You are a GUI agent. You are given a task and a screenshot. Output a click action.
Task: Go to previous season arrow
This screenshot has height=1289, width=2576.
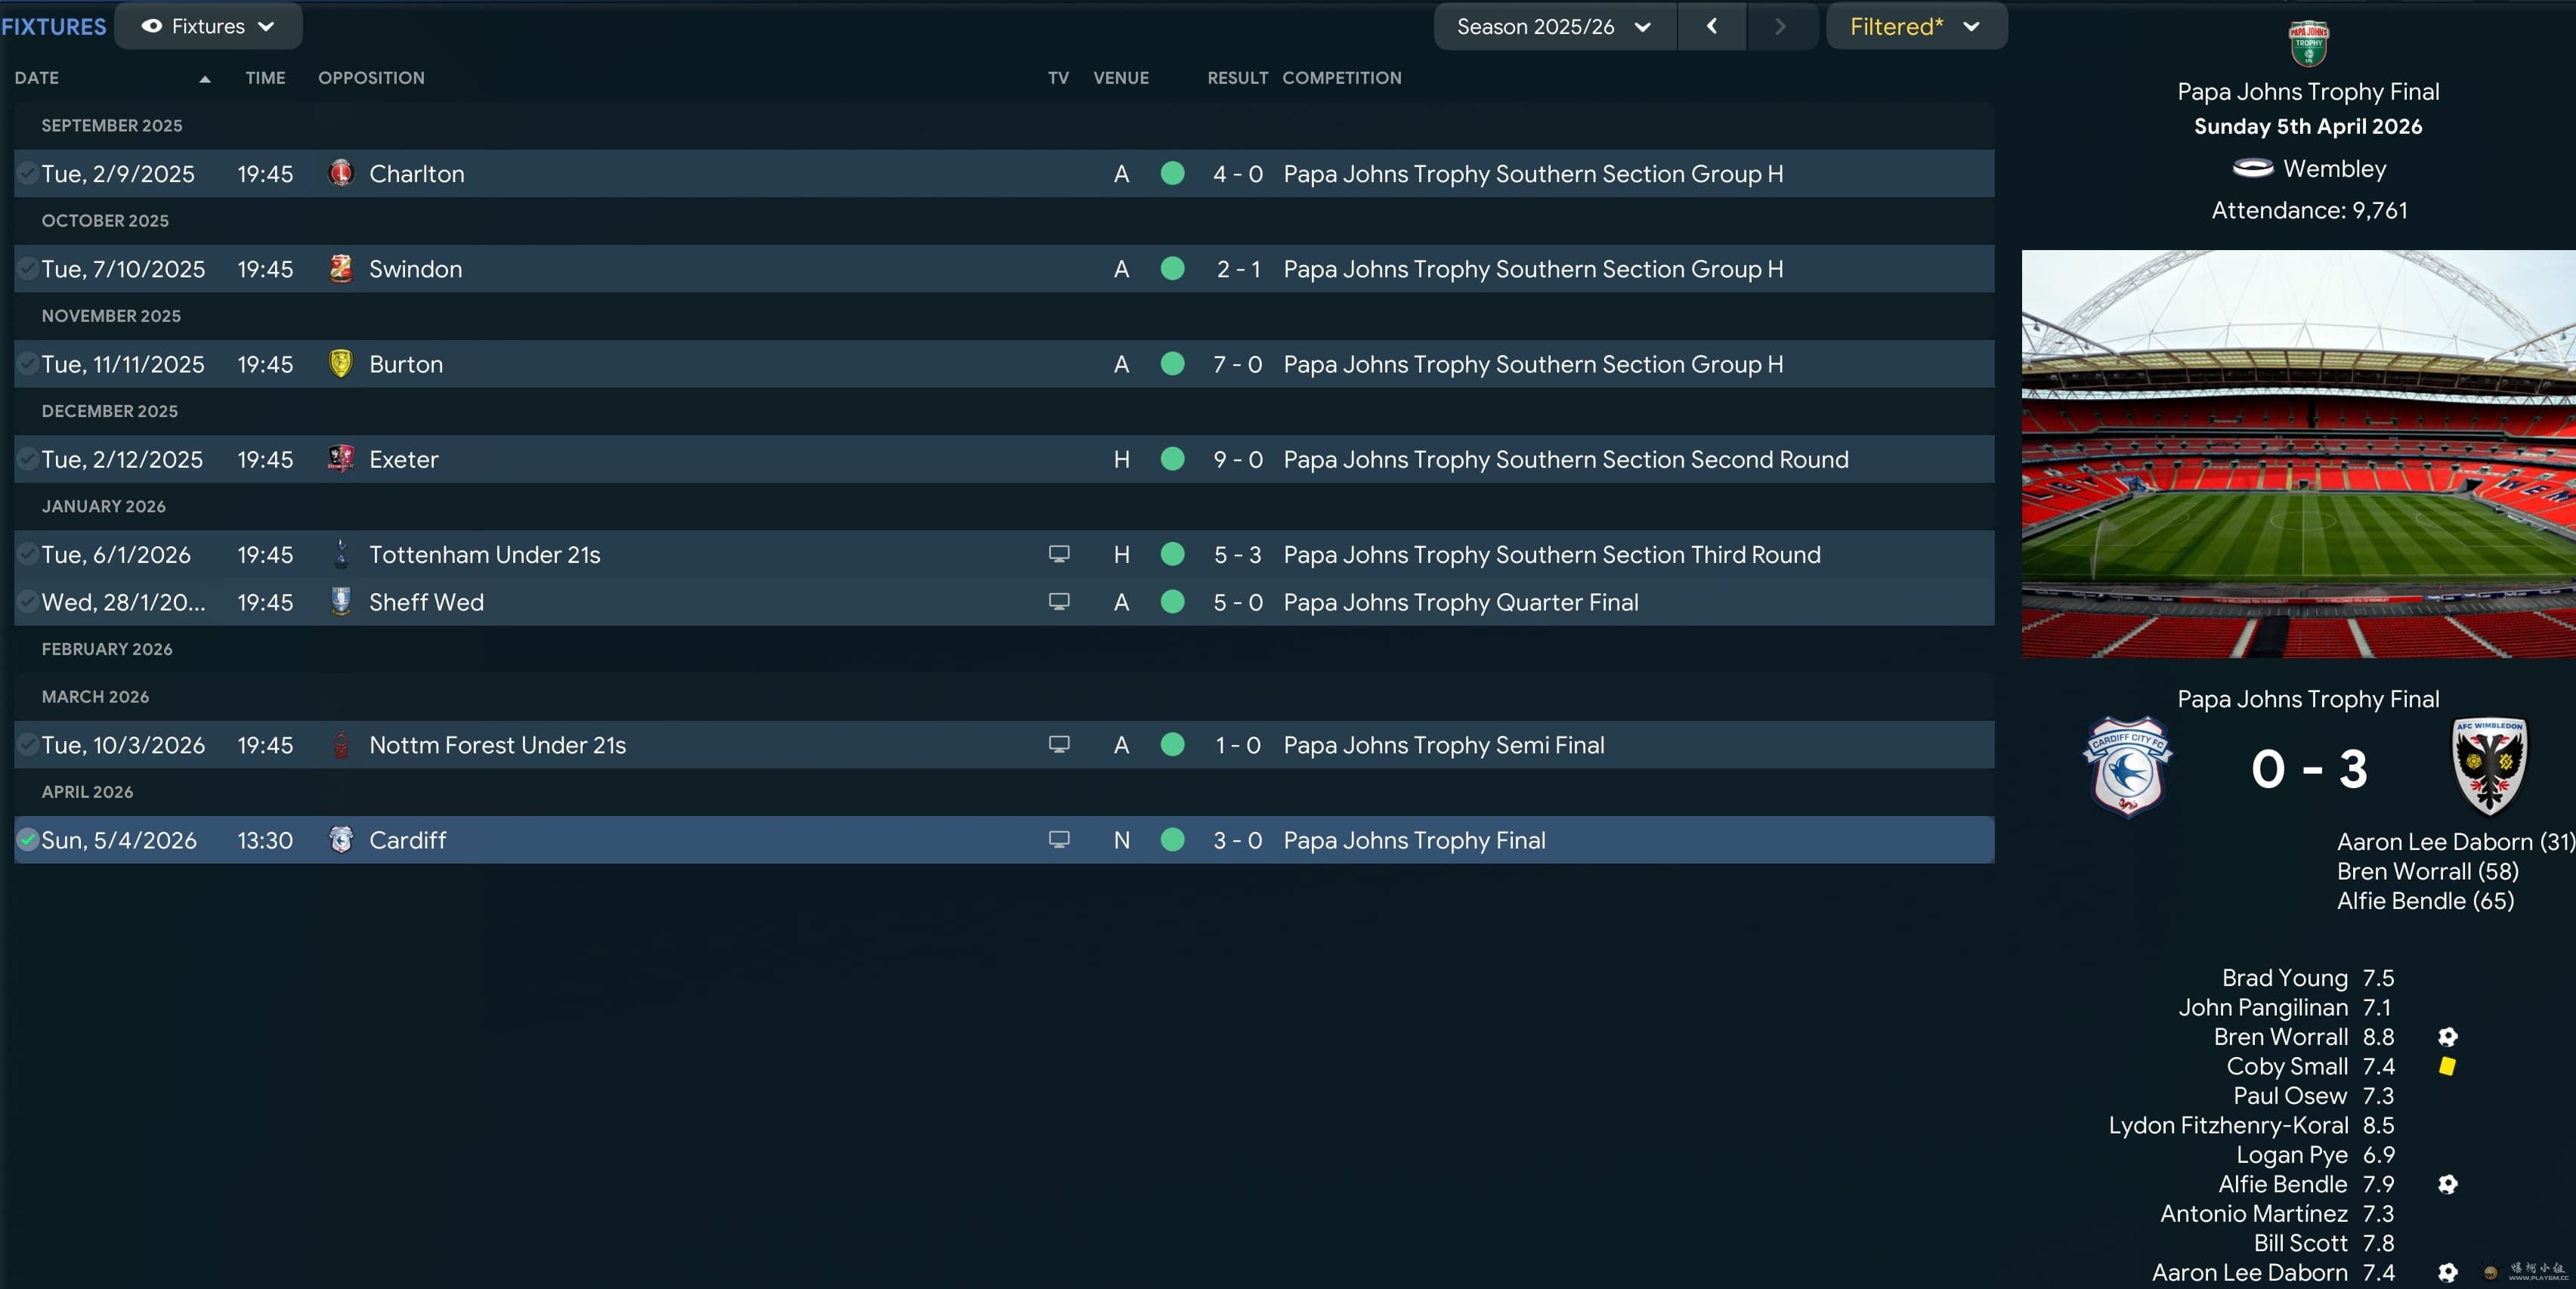point(1711,26)
